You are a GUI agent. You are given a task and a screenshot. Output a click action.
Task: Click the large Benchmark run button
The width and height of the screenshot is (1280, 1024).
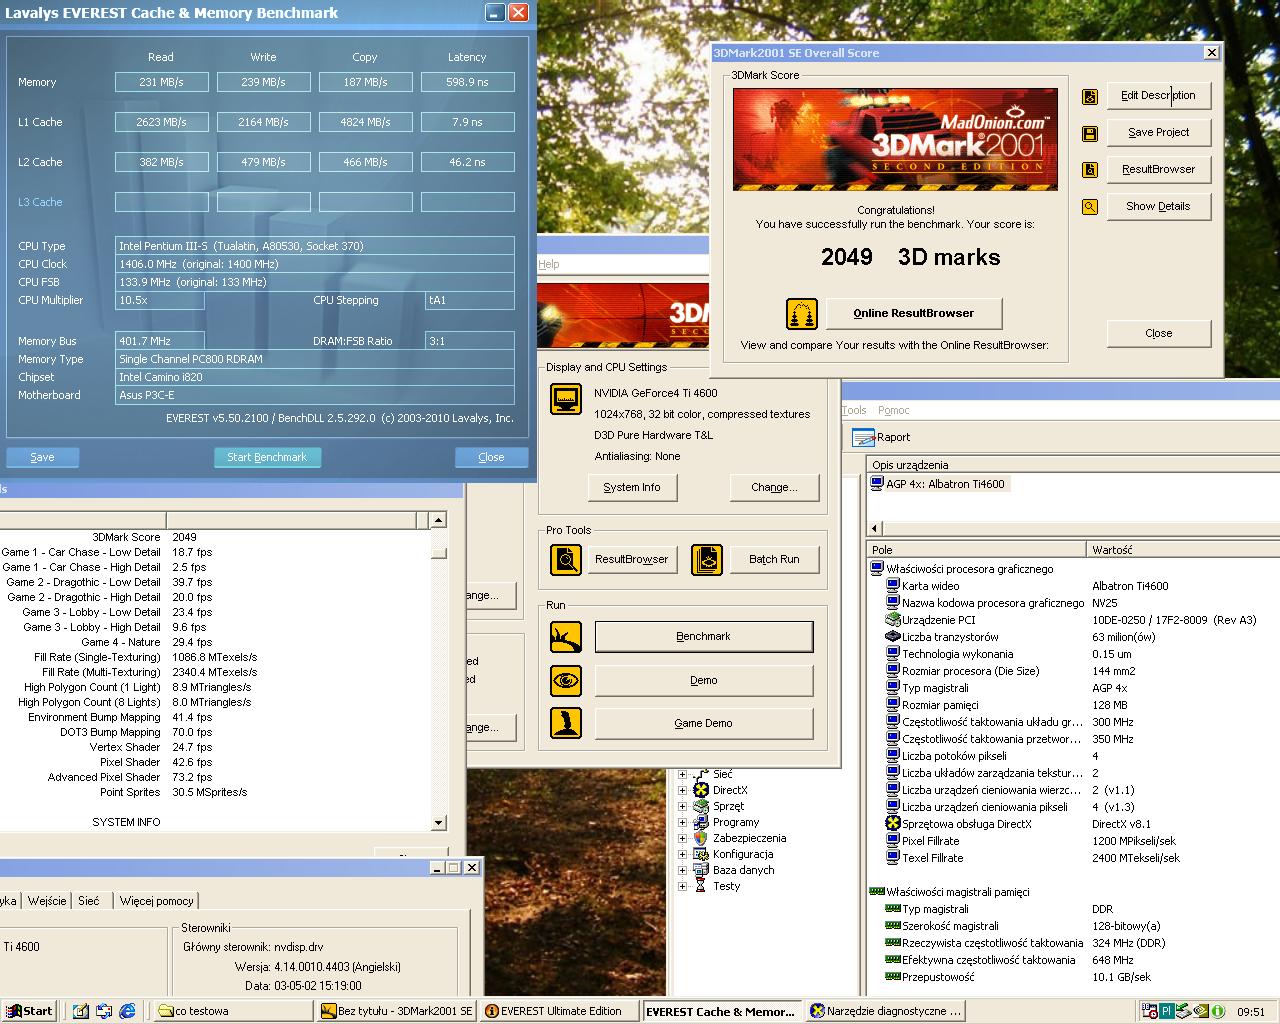704,637
